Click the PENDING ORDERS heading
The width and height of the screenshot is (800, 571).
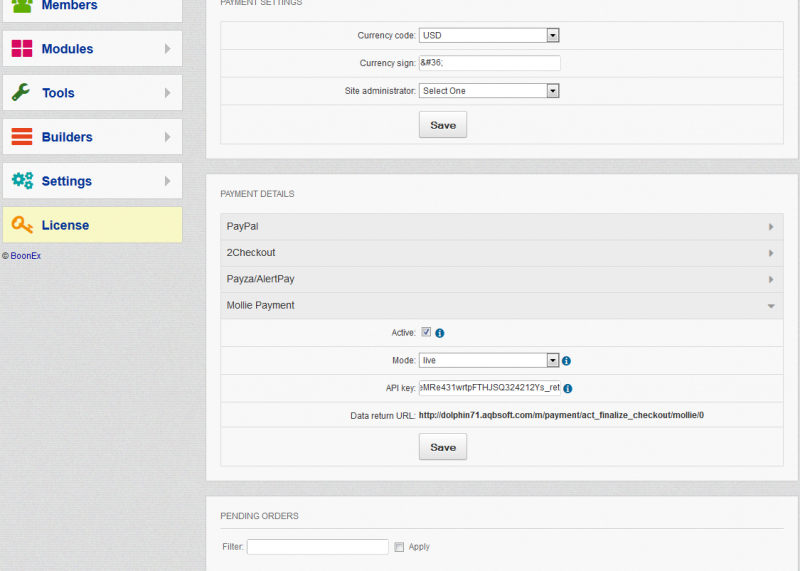[x=259, y=516]
